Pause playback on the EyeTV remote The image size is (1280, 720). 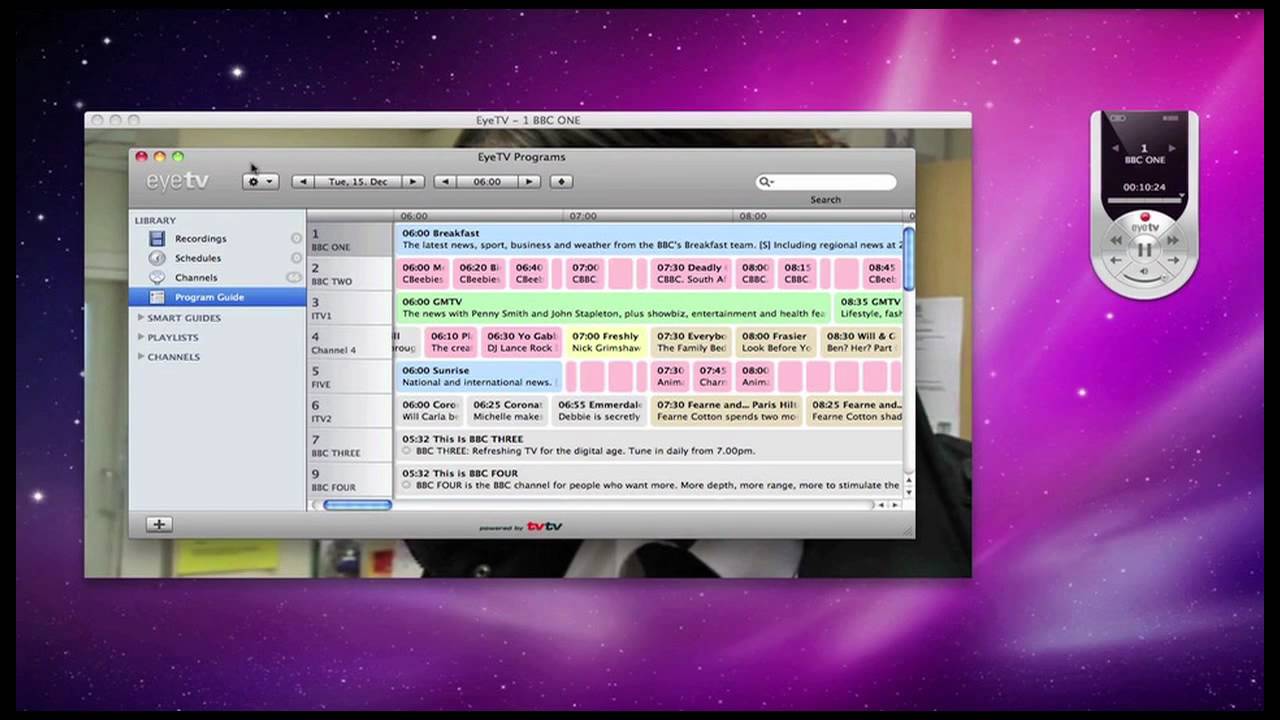click(x=1146, y=249)
